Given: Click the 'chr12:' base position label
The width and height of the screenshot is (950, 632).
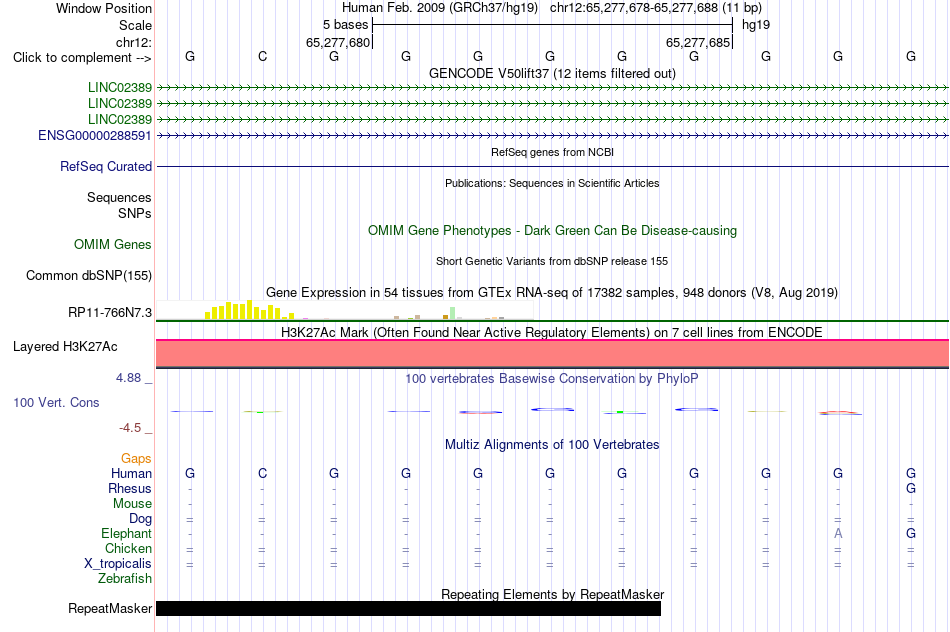Looking at the screenshot, I should pyautogui.click(x=134, y=42).
